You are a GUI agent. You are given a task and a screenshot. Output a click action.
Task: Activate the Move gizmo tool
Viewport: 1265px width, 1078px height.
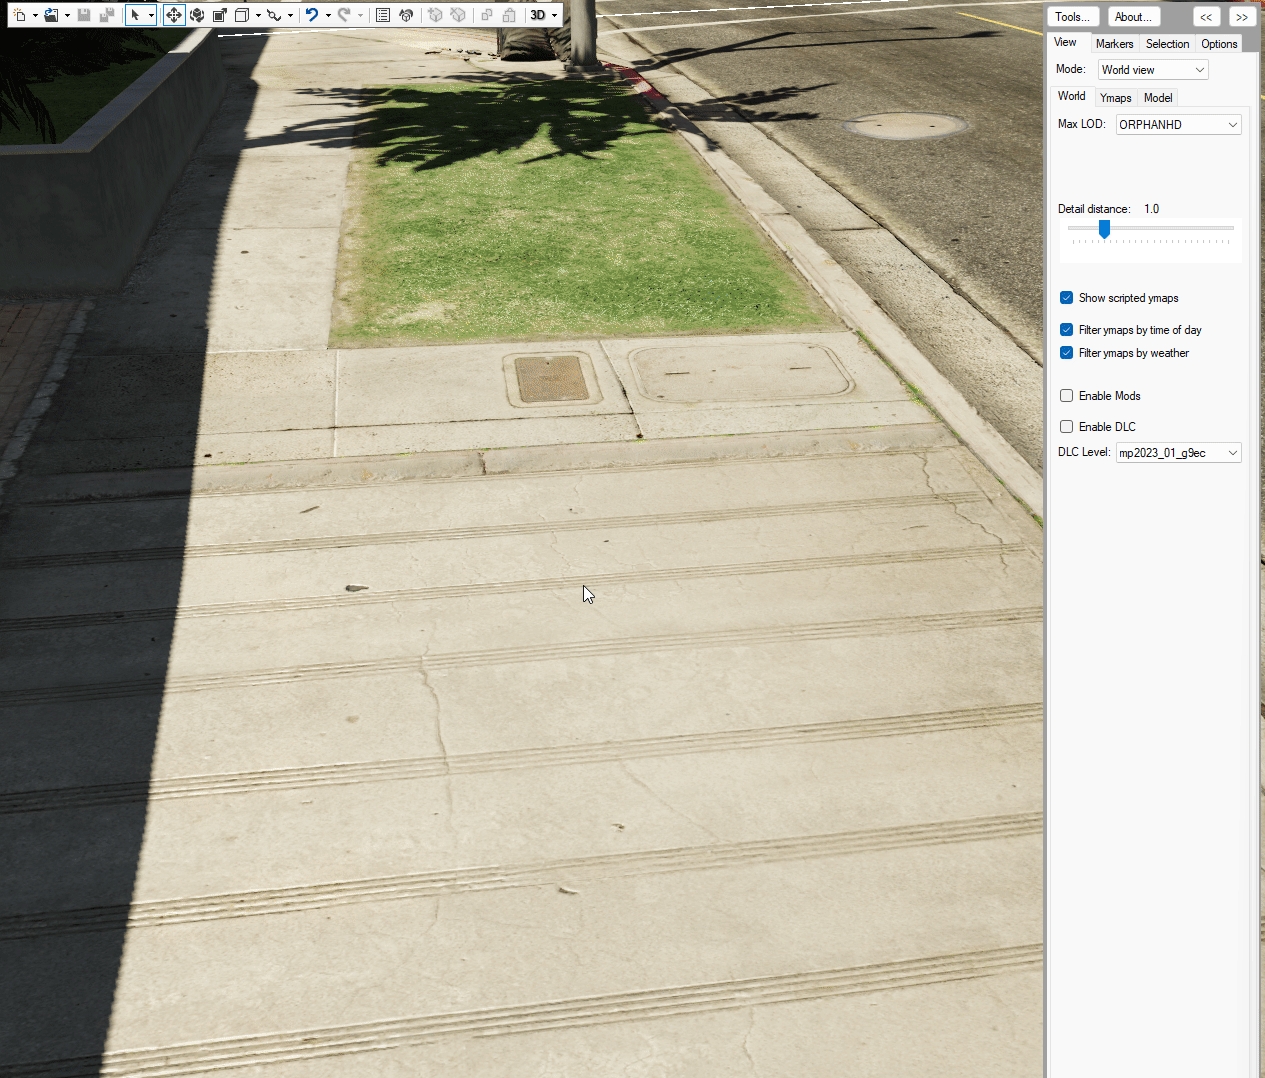(x=174, y=15)
